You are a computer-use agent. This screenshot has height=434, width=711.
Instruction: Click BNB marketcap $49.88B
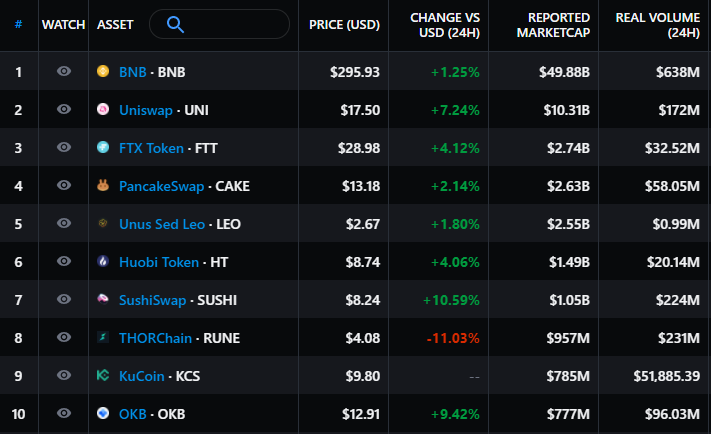565,72
